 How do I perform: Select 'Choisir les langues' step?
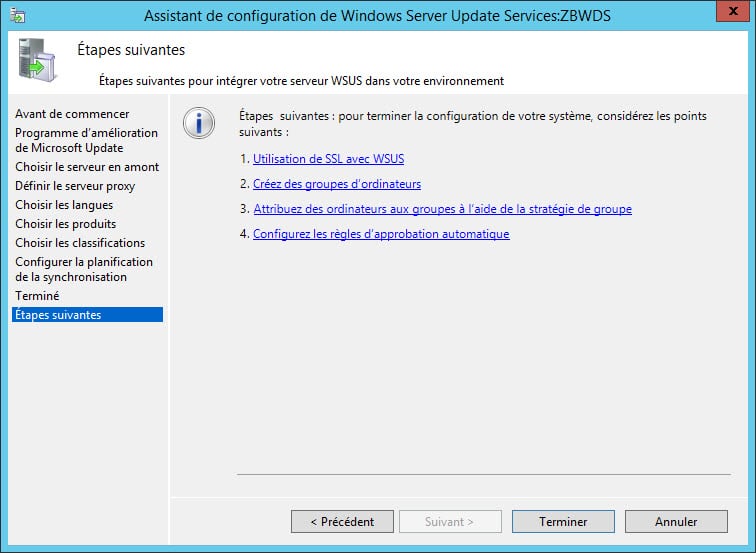pos(64,205)
